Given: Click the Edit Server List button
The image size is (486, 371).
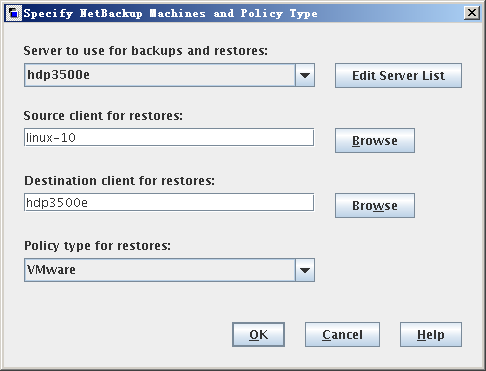Looking at the screenshot, I should 398,76.
